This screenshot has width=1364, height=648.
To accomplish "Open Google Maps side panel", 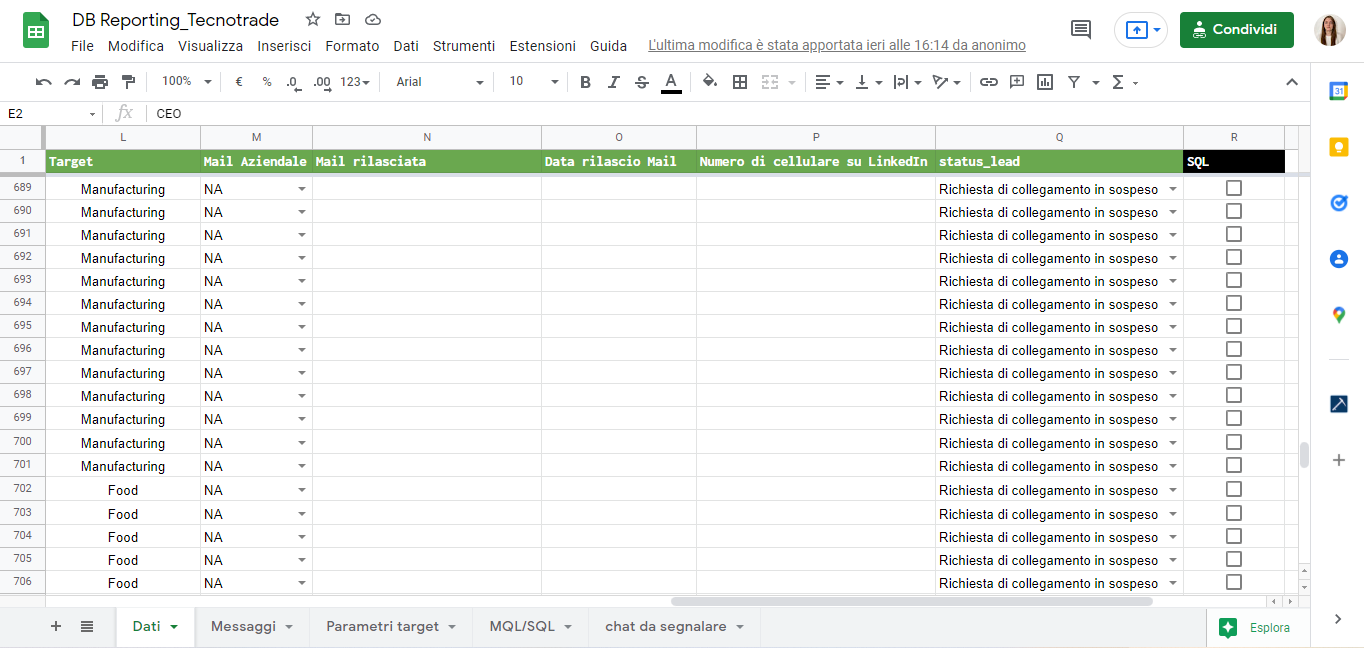I will pyautogui.click(x=1339, y=315).
